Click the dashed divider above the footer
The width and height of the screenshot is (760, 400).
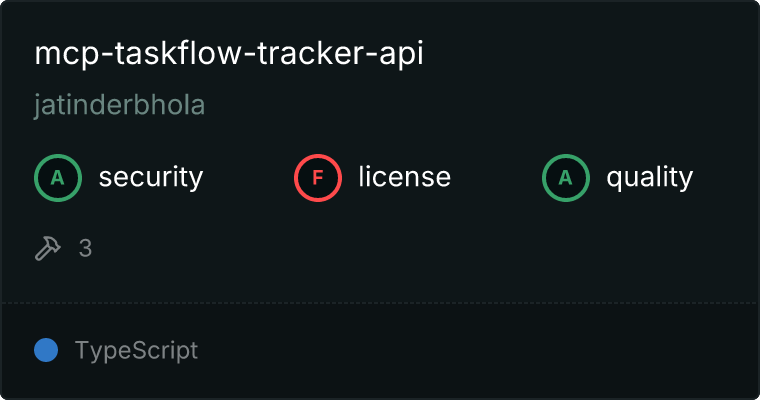[380, 302]
